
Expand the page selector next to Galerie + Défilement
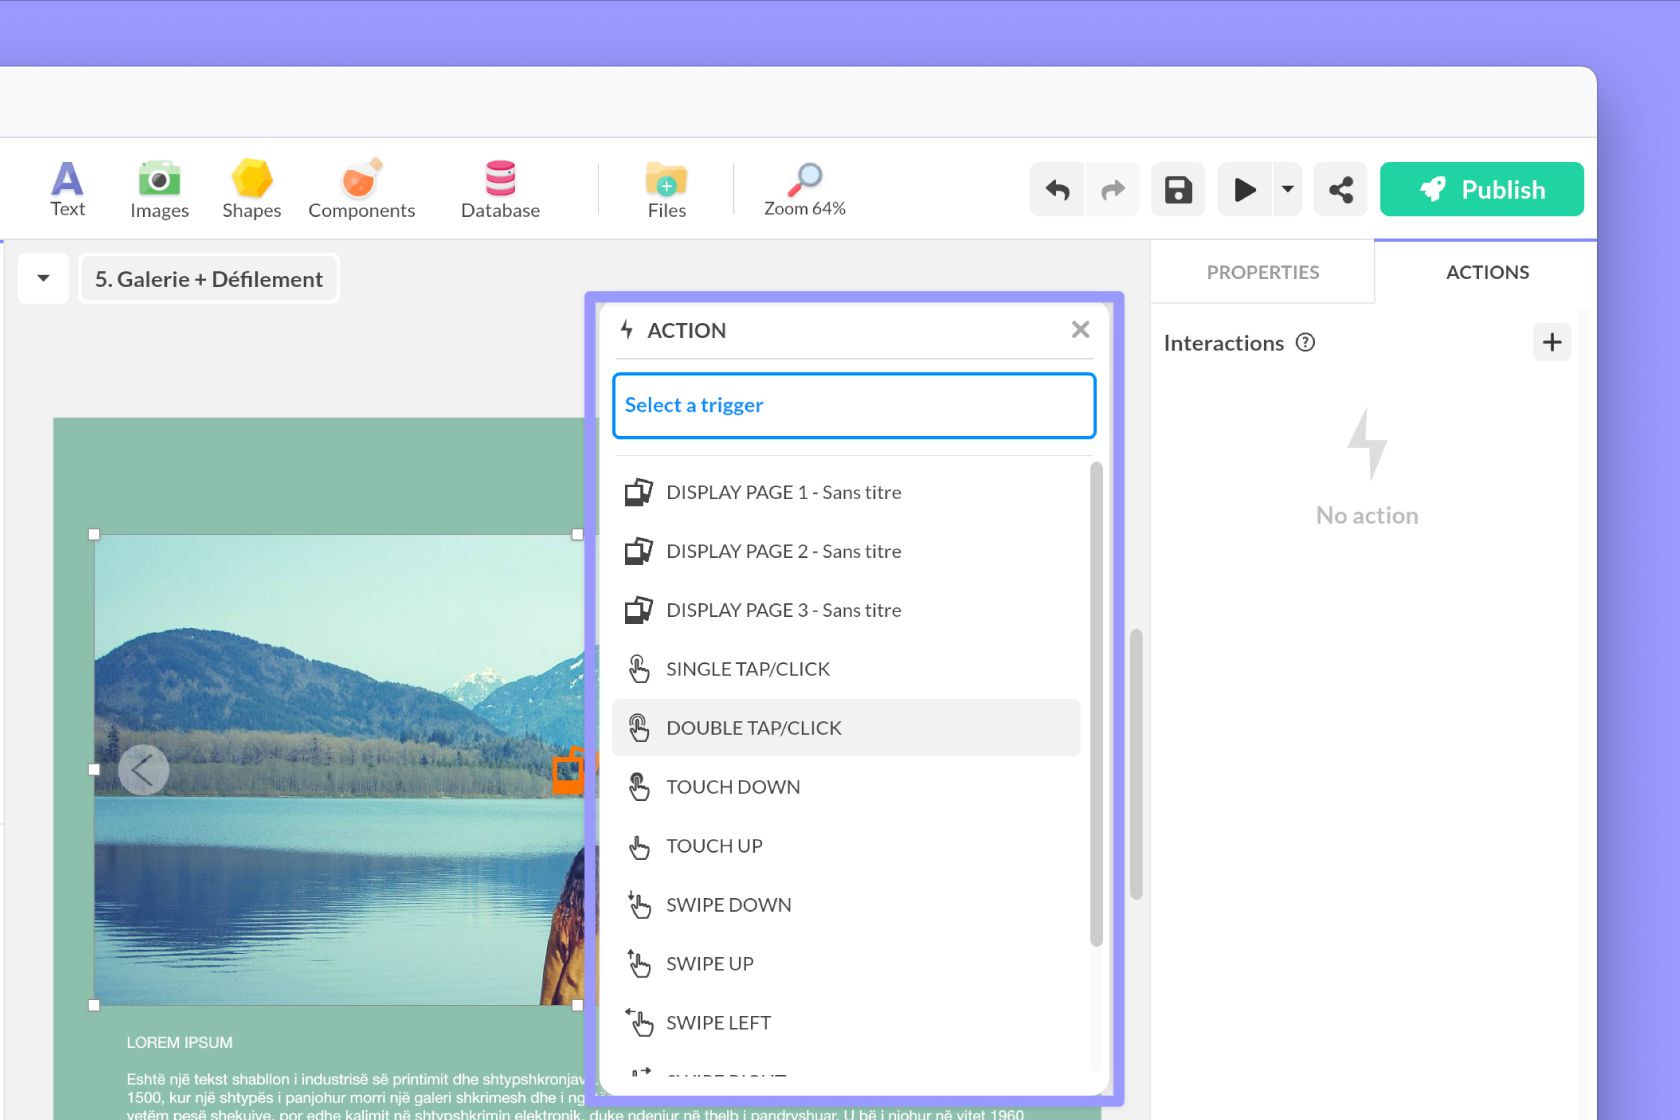click(x=43, y=278)
